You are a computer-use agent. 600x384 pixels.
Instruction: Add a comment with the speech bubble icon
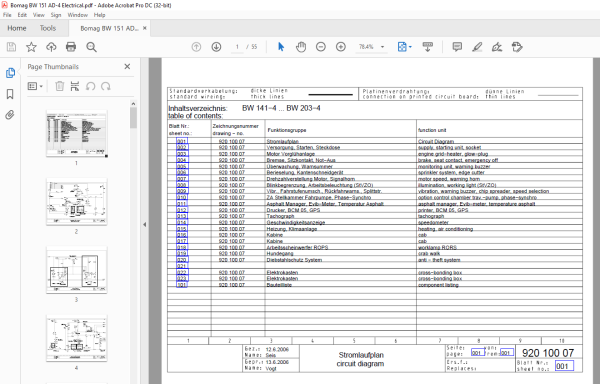457,47
